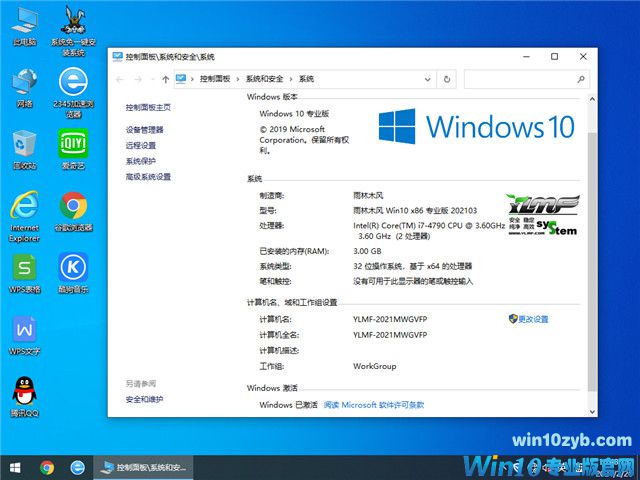Click the computer icon in the address bar
The image size is (640, 480).
tap(181, 79)
